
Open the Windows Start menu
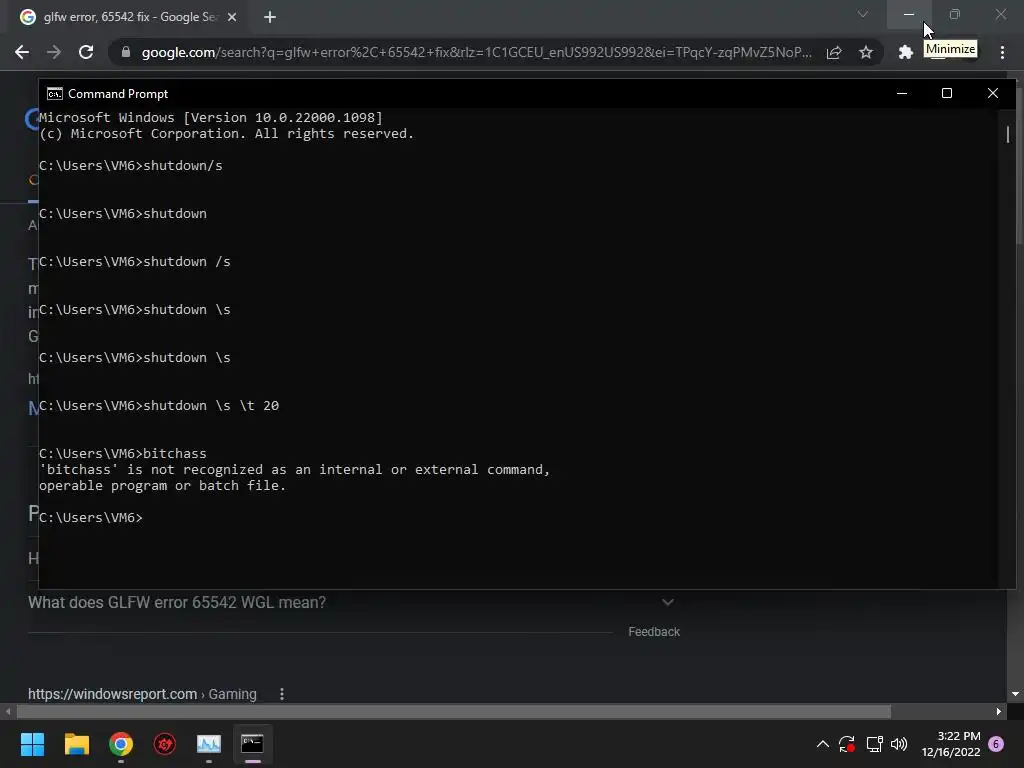pyautogui.click(x=32, y=744)
